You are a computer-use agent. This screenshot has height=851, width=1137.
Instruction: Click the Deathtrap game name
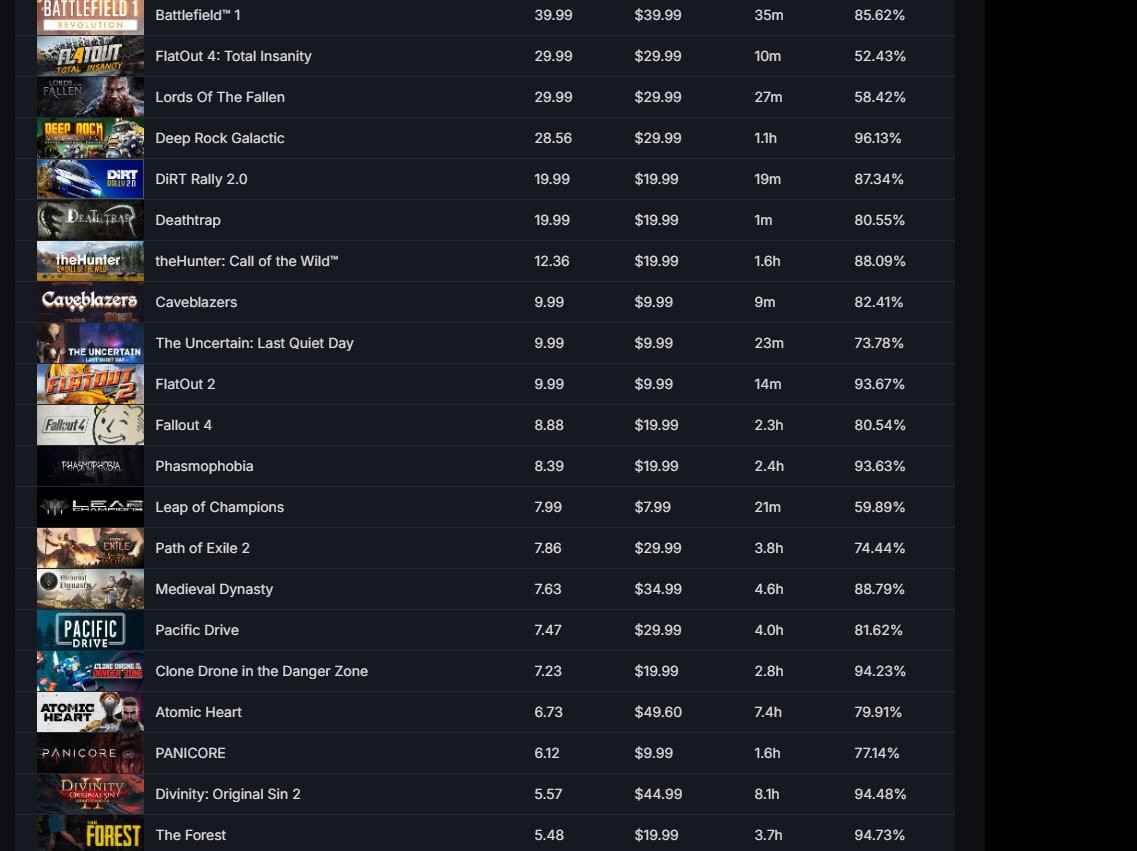tap(188, 220)
